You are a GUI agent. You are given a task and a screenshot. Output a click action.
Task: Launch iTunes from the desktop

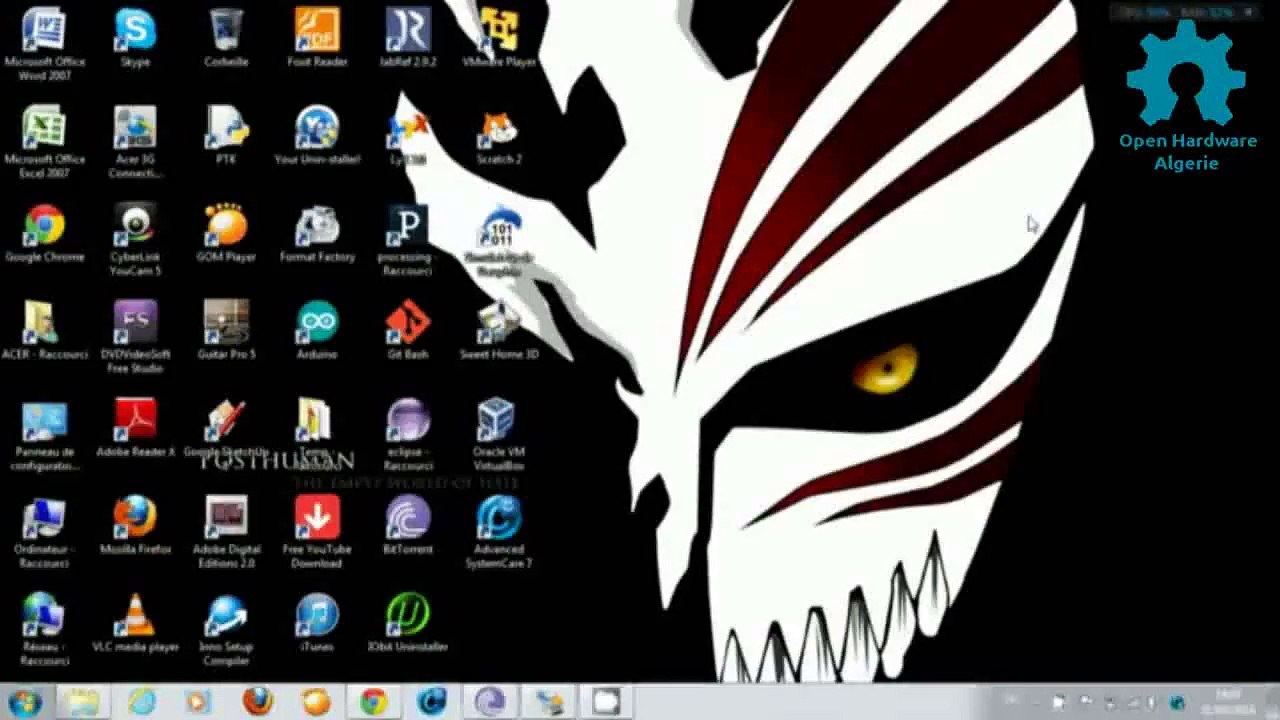coord(317,623)
